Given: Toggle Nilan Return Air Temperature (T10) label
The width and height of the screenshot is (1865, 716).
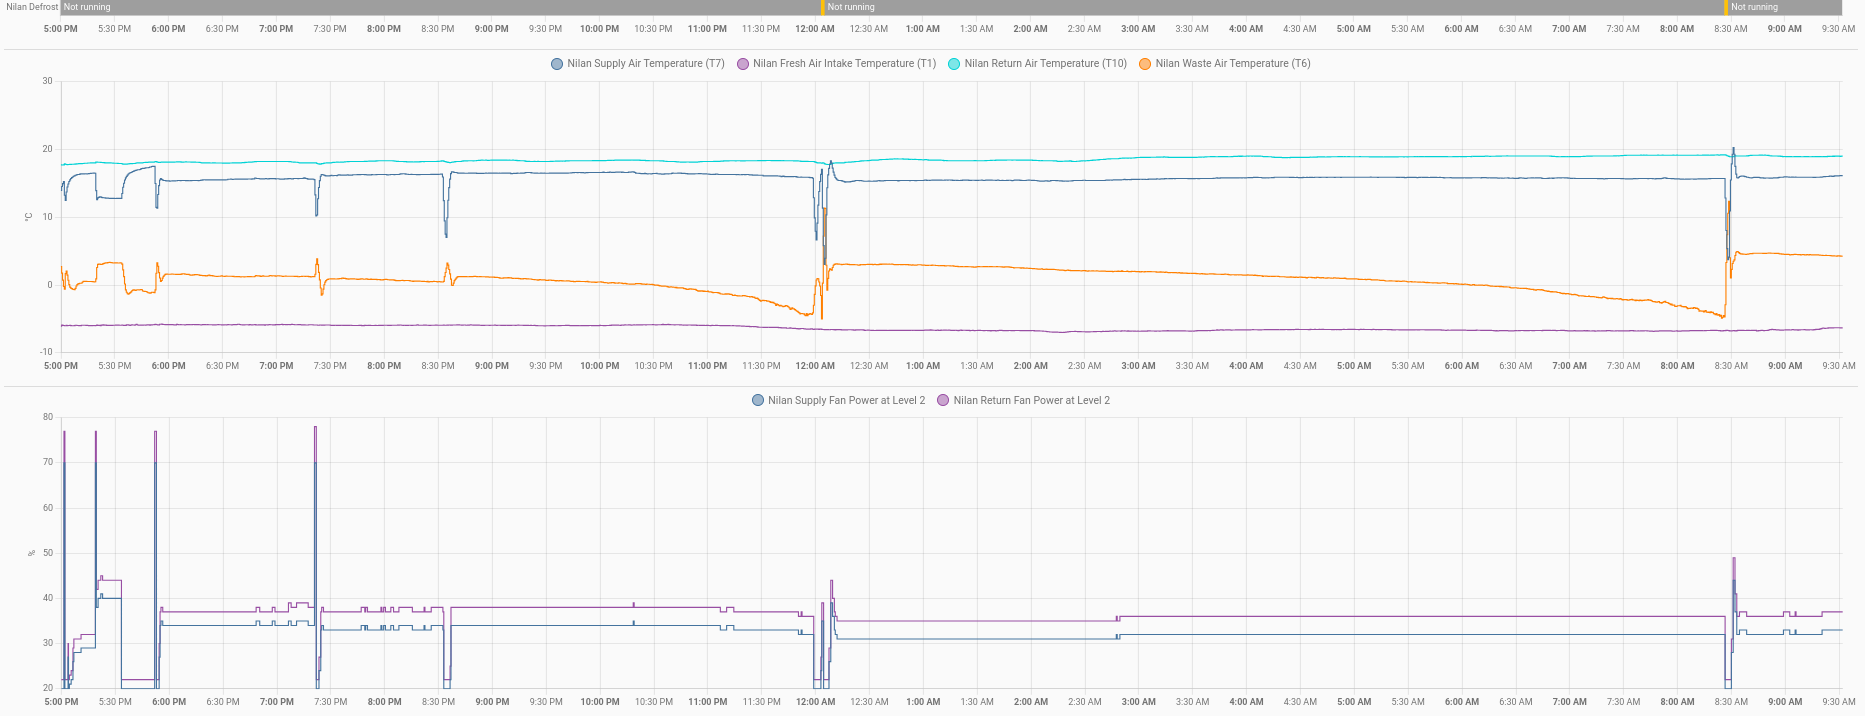Looking at the screenshot, I should tap(1045, 64).
